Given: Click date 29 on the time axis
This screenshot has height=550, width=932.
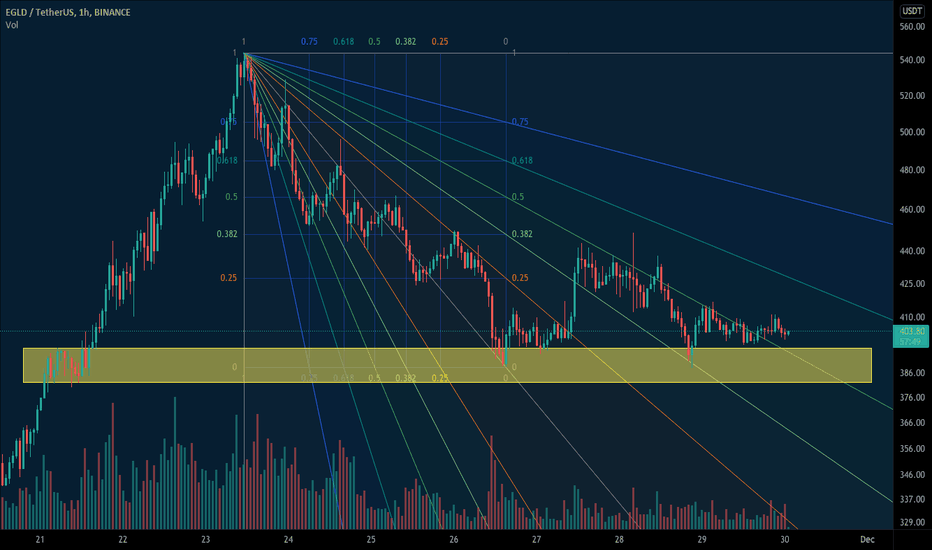Looking at the screenshot, I should point(702,540).
